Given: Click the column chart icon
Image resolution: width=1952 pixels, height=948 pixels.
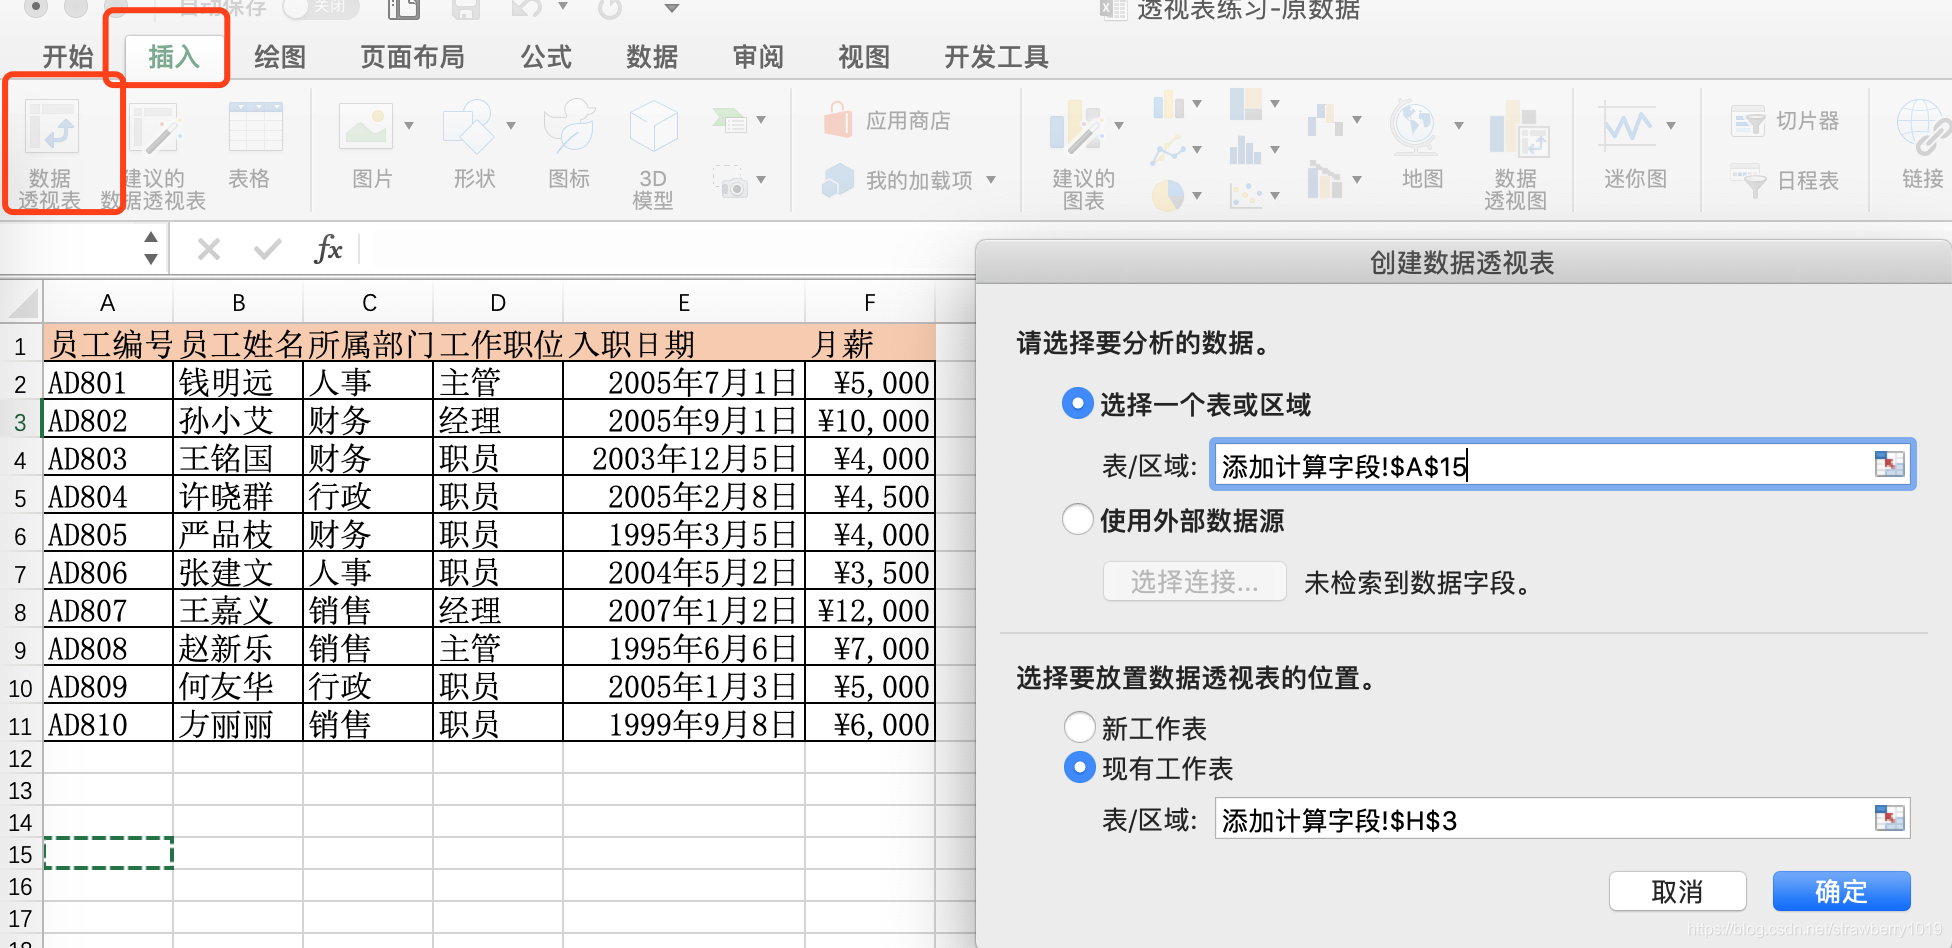Looking at the screenshot, I should [1168, 105].
